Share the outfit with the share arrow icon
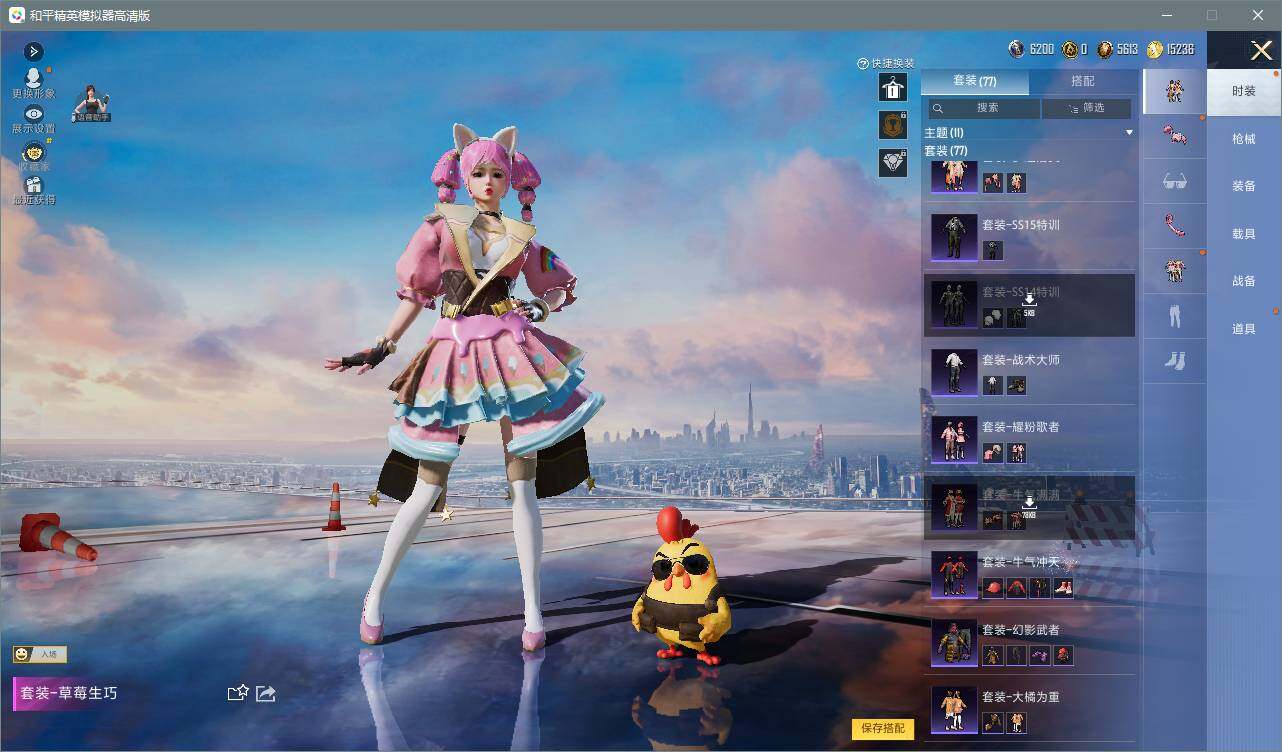Screen dimensions: 1282x752 pyautogui.click(x=266, y=693)
